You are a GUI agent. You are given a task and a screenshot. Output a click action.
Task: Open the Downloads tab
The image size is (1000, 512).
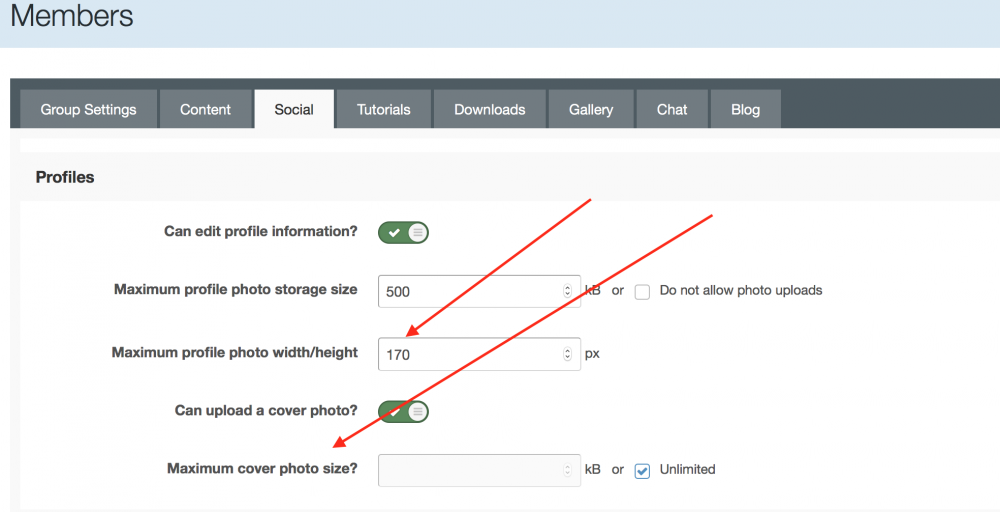tap(489, 110)
